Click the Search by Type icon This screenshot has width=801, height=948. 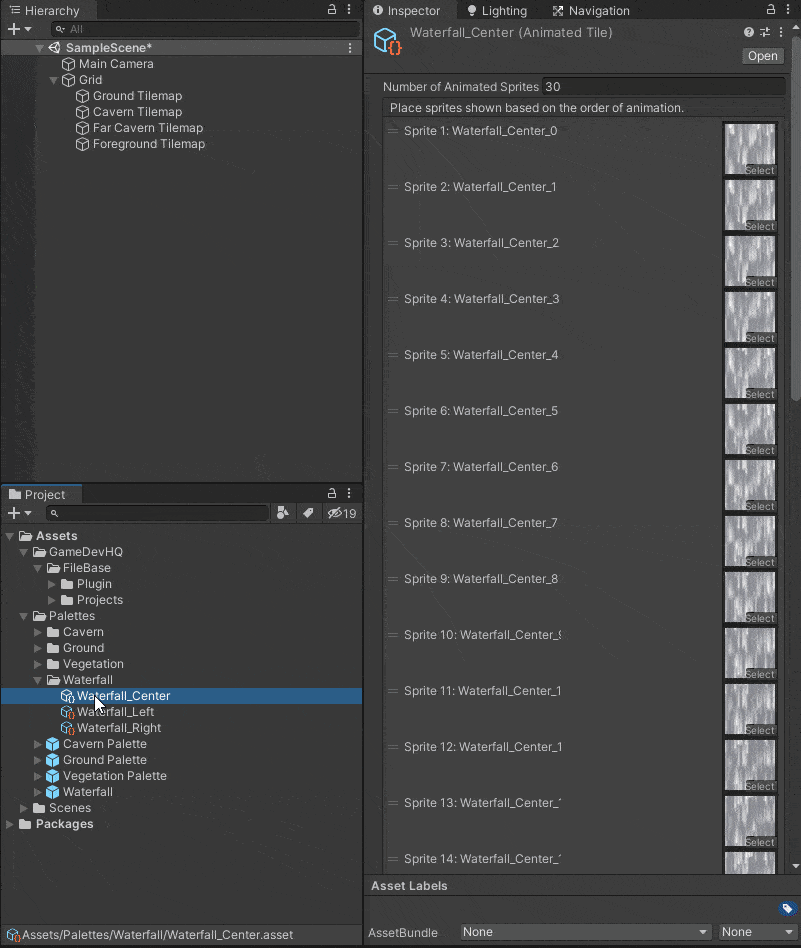[x=282, y=513]
